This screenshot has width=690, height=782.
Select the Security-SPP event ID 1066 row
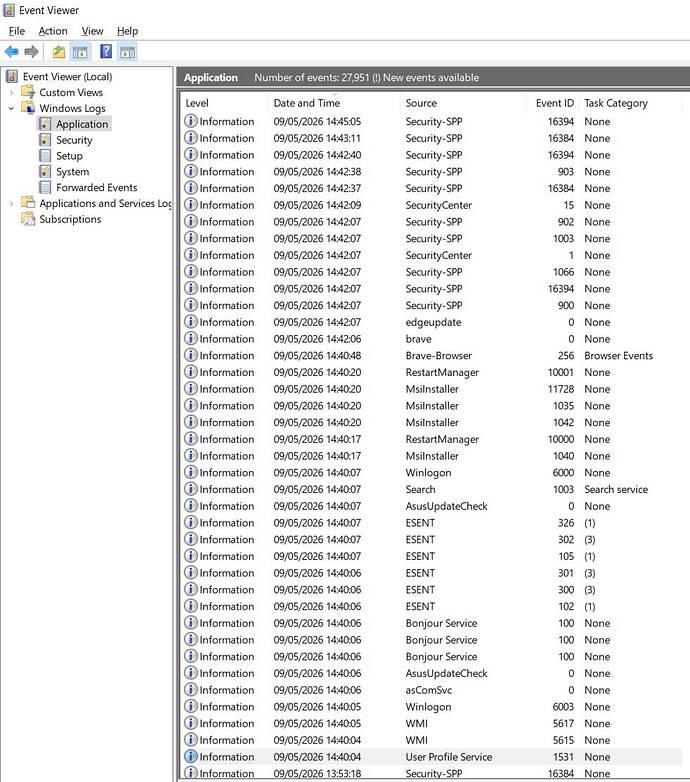click(x=431, y=272)
